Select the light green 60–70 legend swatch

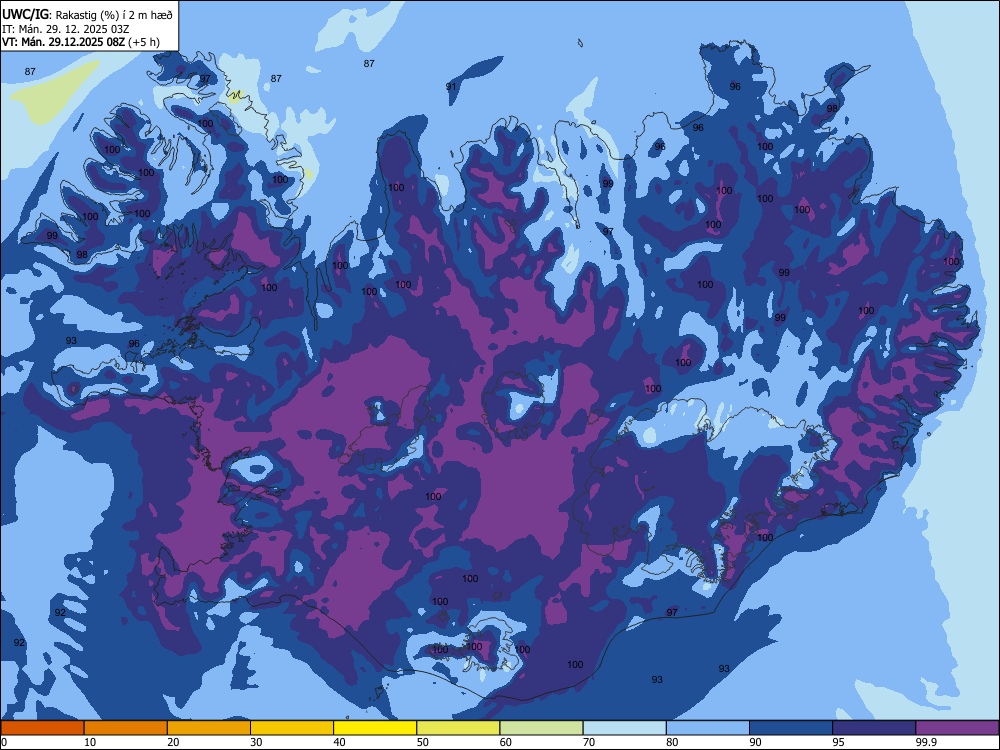[541, 728]
